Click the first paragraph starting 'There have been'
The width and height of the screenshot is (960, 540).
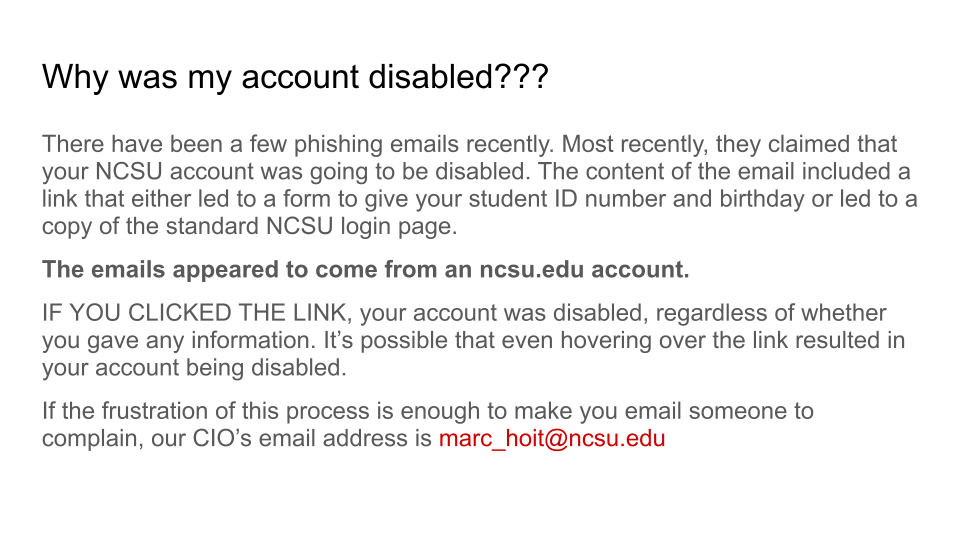coord(479,185)
